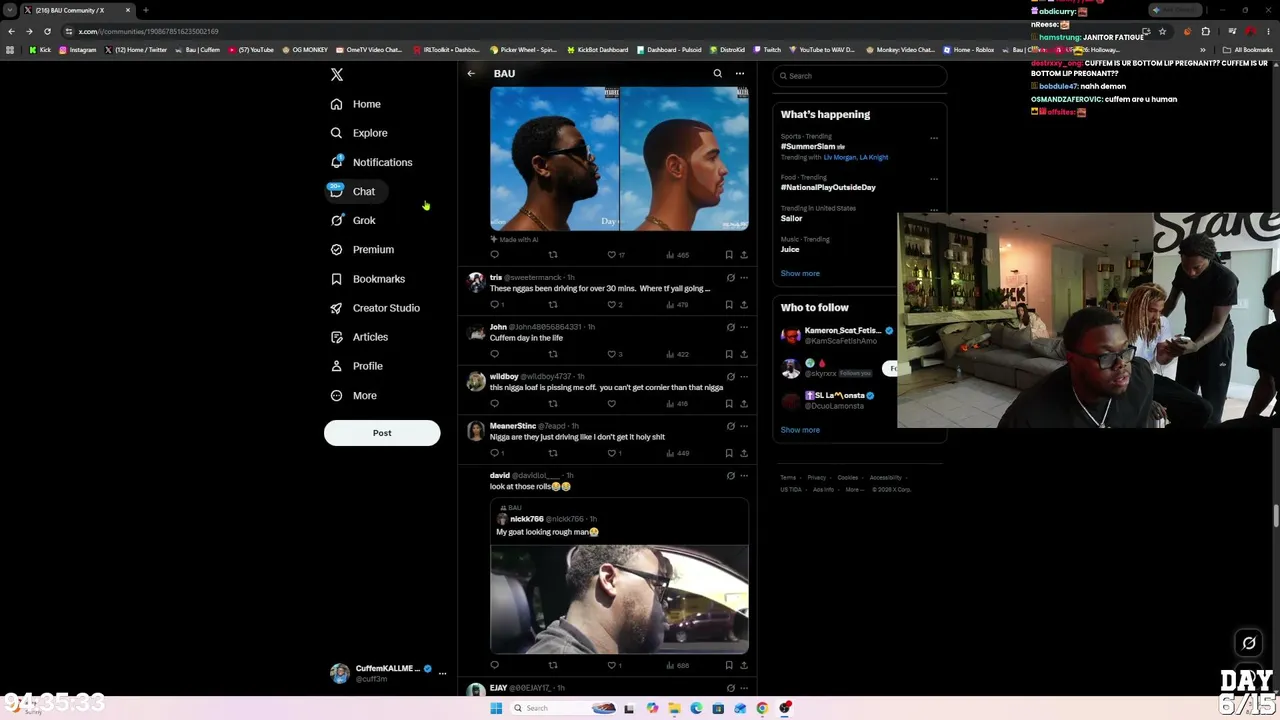Open Notifications in the sidebar
Viewport: 1280px width, 720px height.
[370, 162]
